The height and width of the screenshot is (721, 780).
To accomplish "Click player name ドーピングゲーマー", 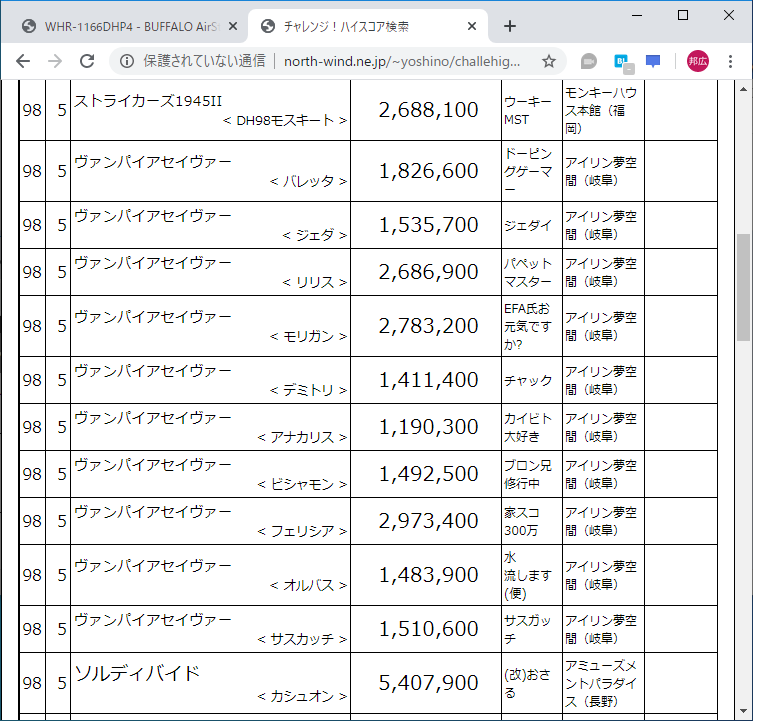I will coord(528,171).
